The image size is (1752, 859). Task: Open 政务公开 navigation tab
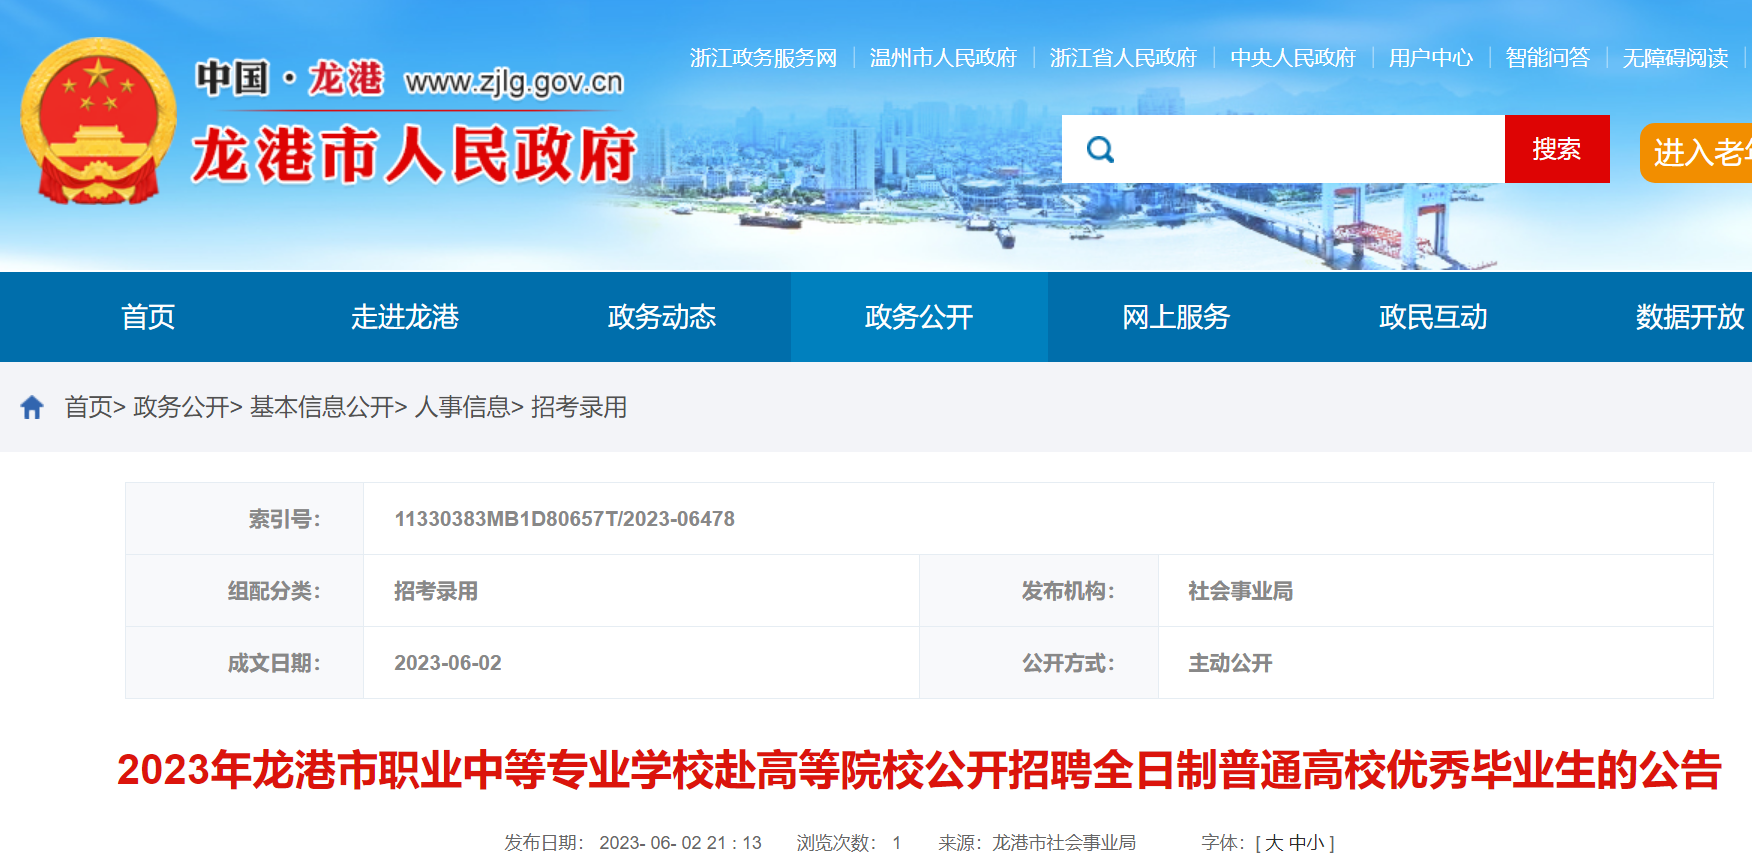click(x=919, y=317)
